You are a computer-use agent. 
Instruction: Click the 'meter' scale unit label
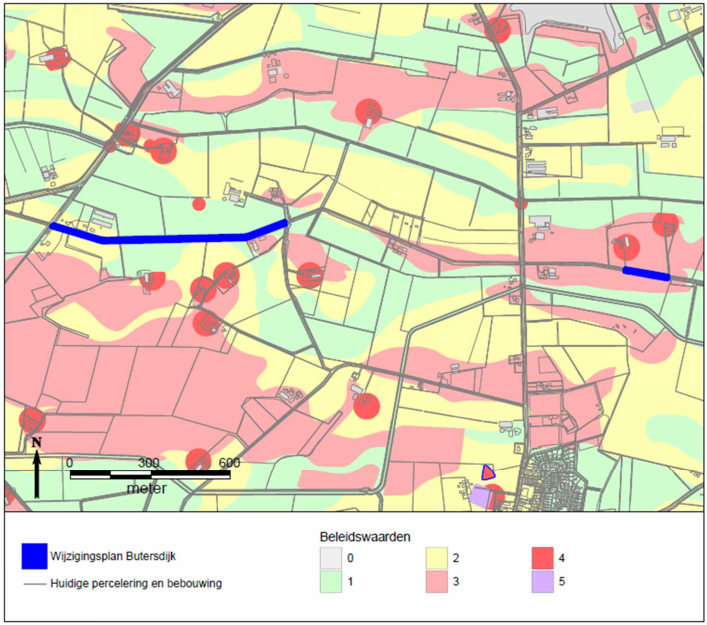(x=147, y=488)
